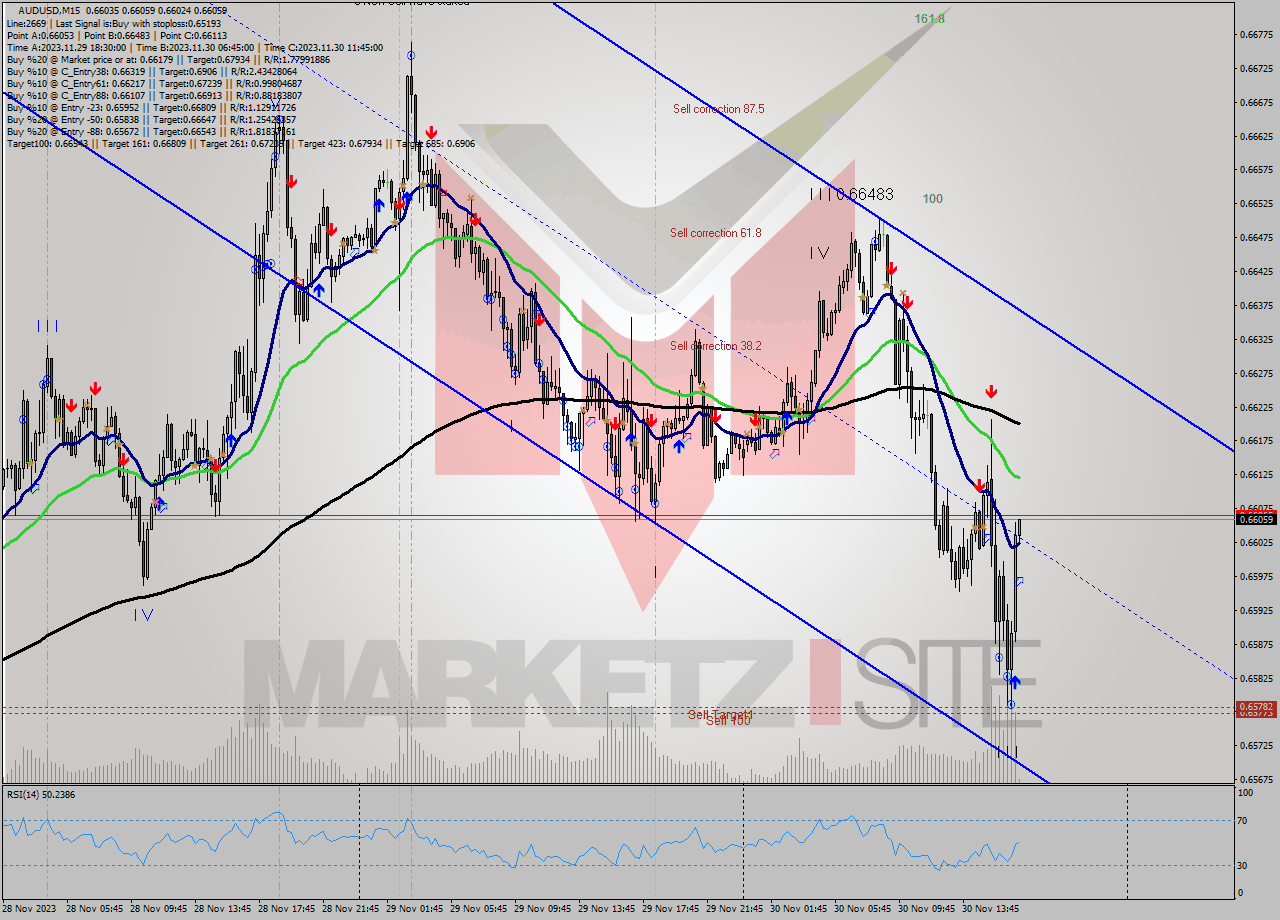1280x920 pixels.
Task: Select the Sell 100 label
Action: tap(728, 721)
